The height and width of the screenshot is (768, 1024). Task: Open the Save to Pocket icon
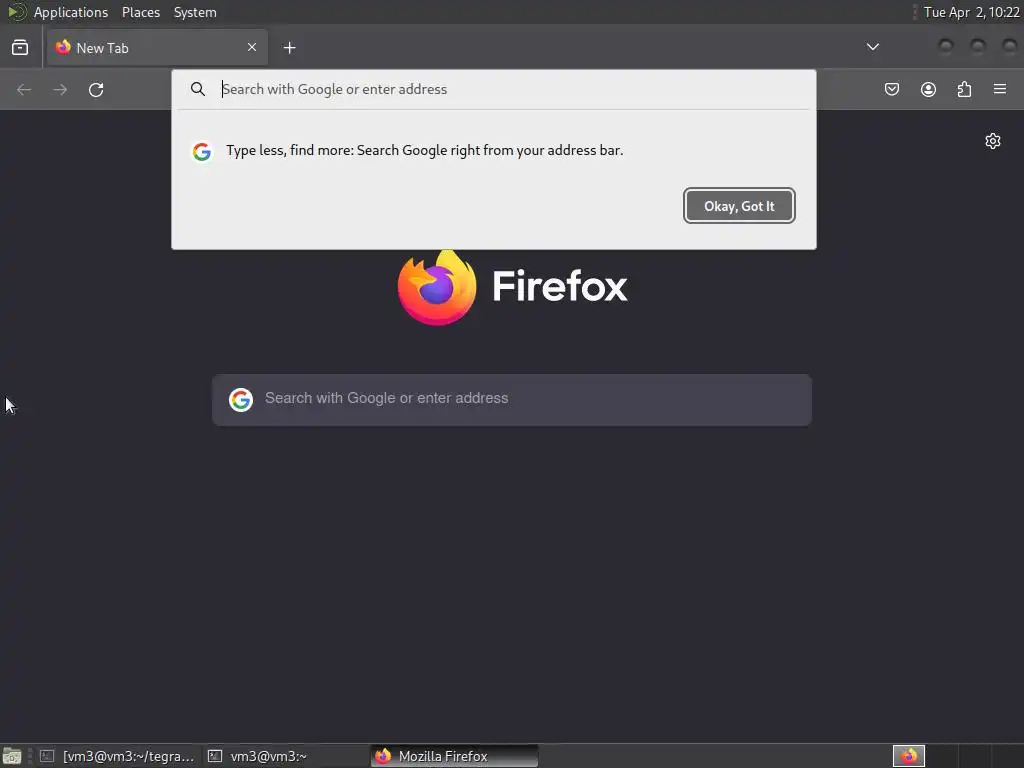(x=891, y=89)
